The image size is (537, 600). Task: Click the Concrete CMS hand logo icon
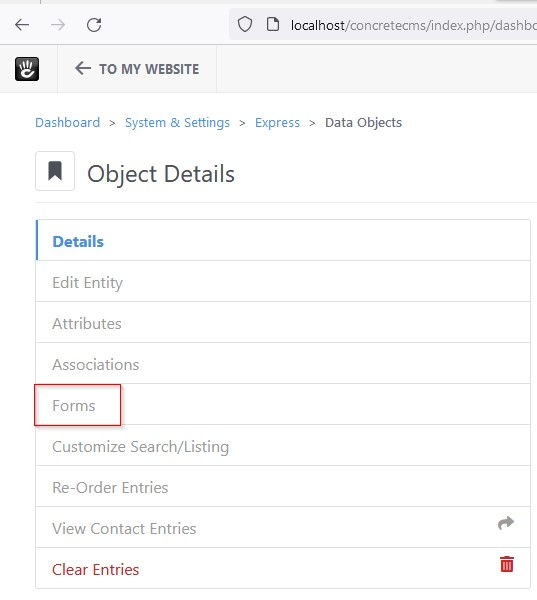[x=27, y=69]
